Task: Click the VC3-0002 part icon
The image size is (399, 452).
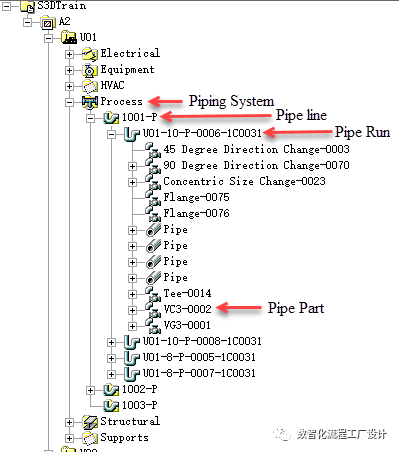Action: [153, 310]
